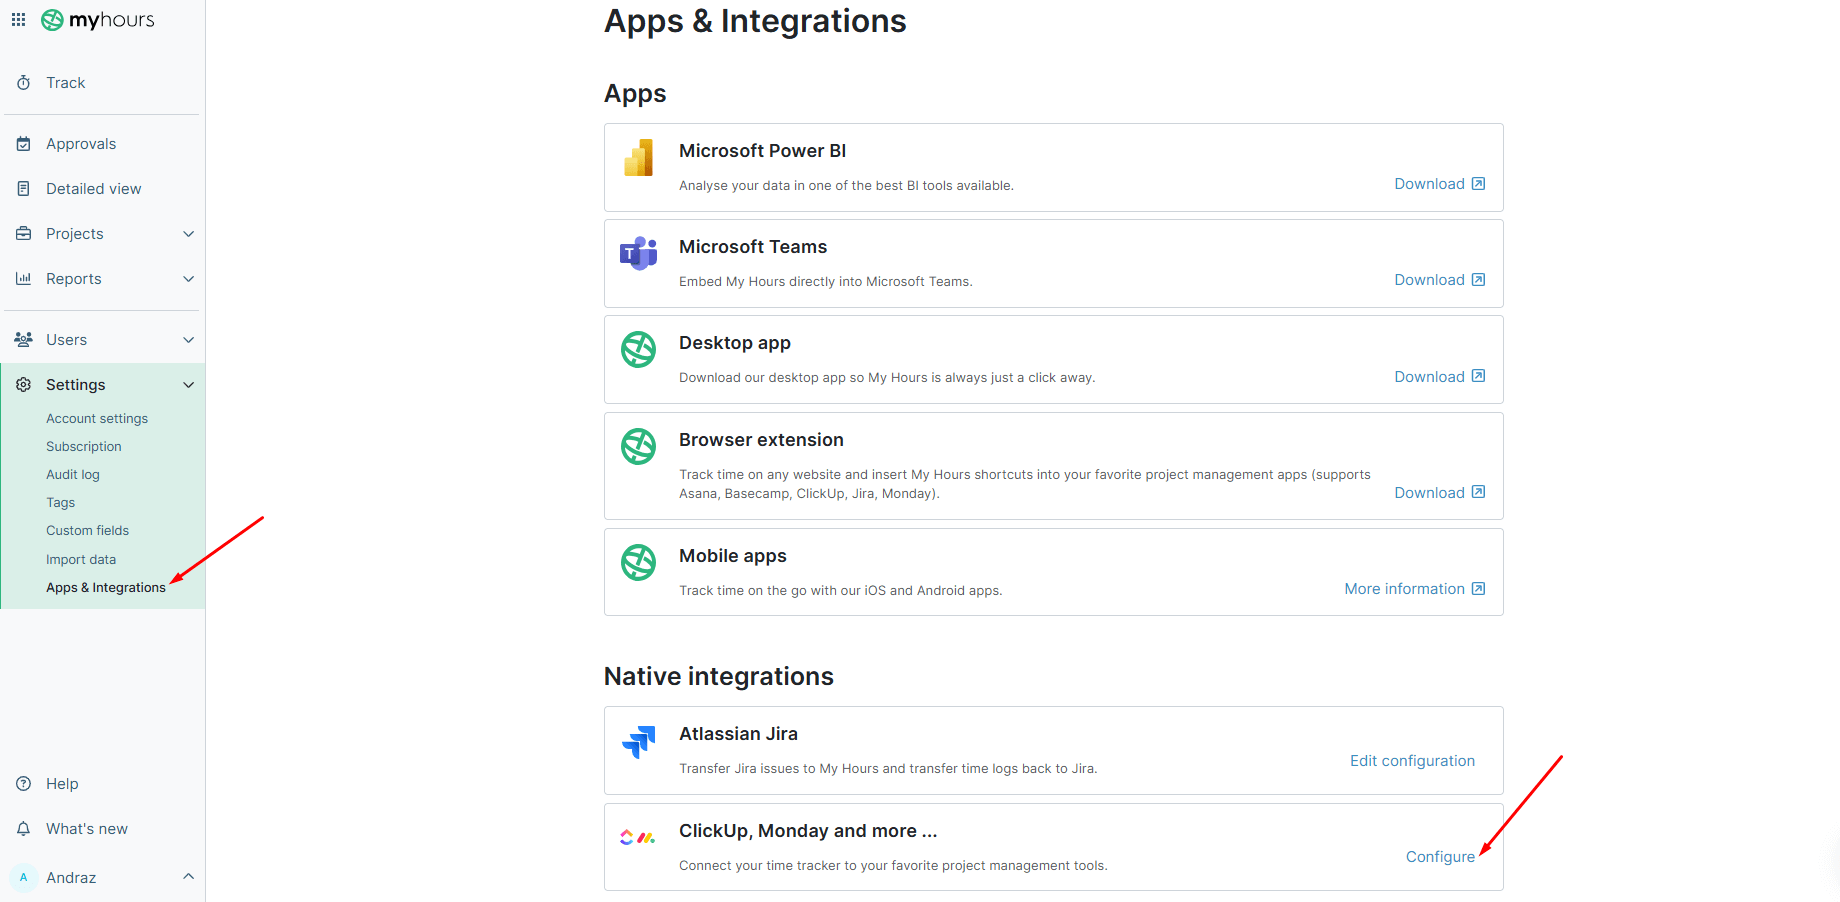
Task: Select Apps & Integrations in sidebar
Action: 106,588
